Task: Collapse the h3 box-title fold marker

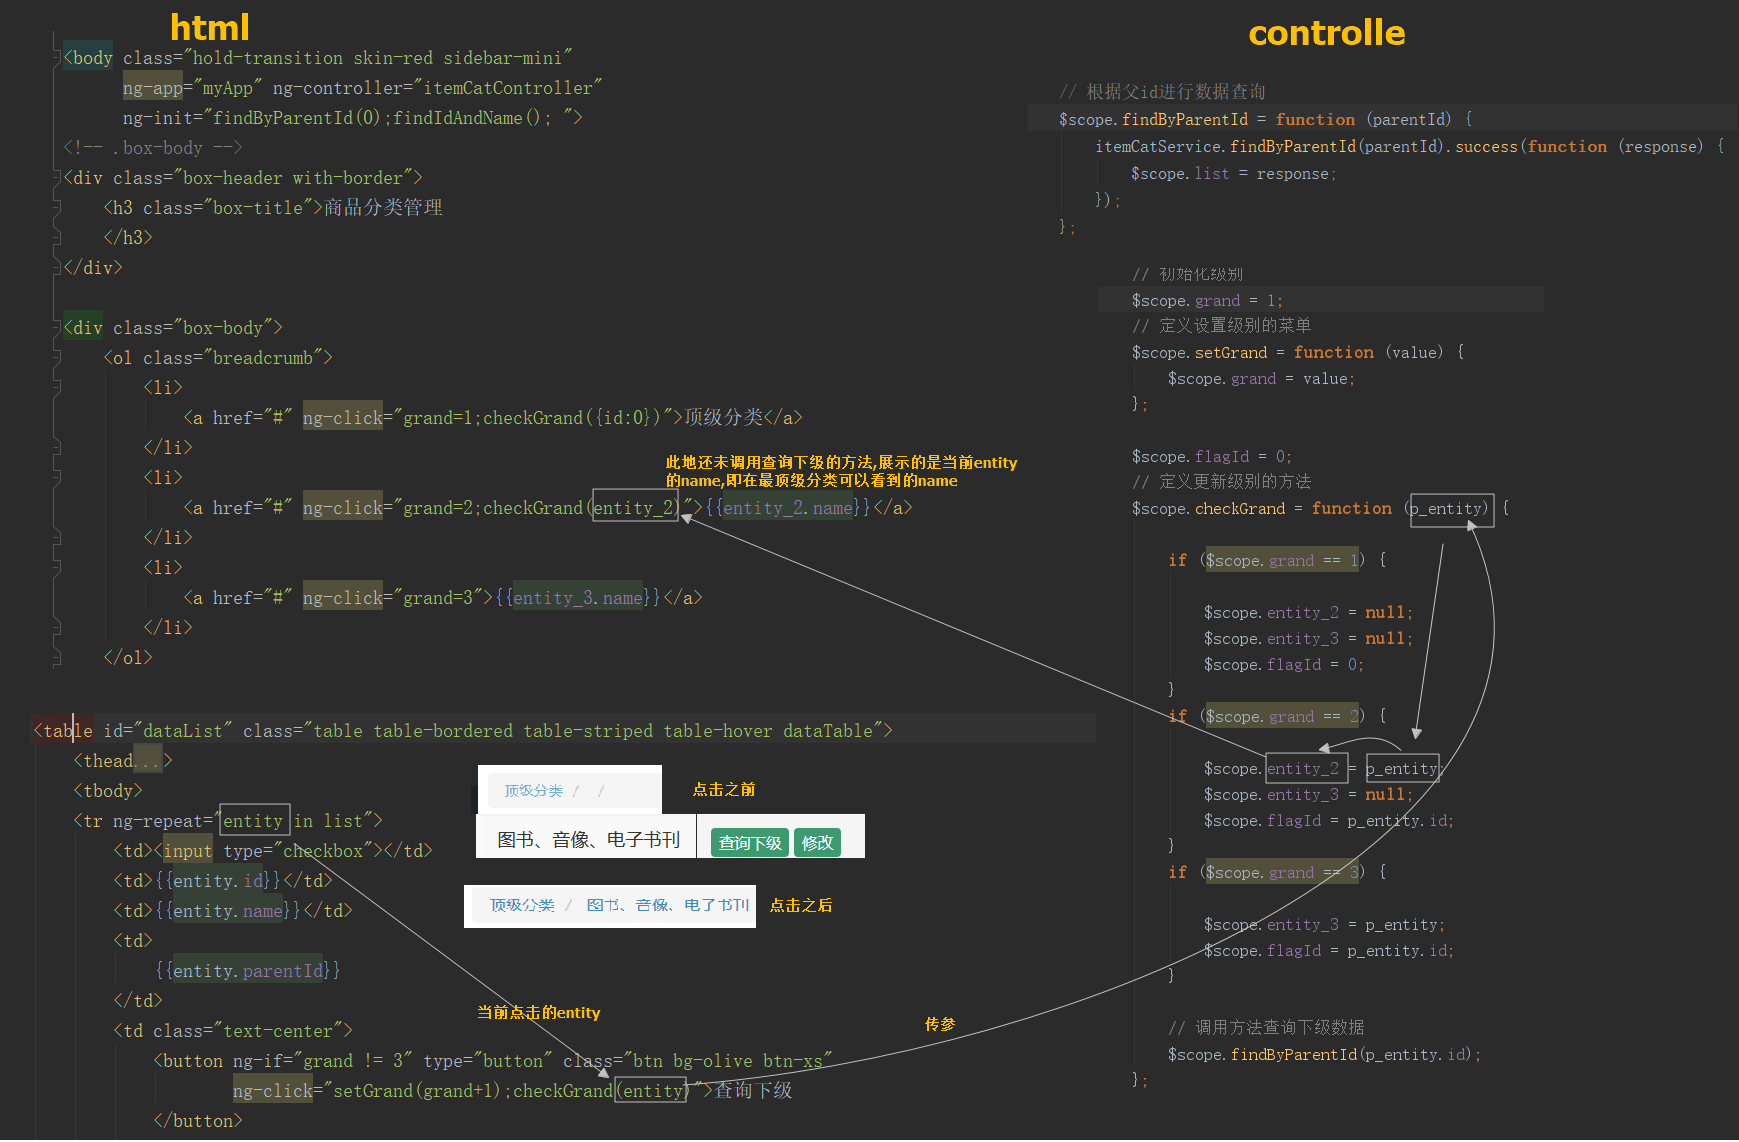Action: (56, 208)
